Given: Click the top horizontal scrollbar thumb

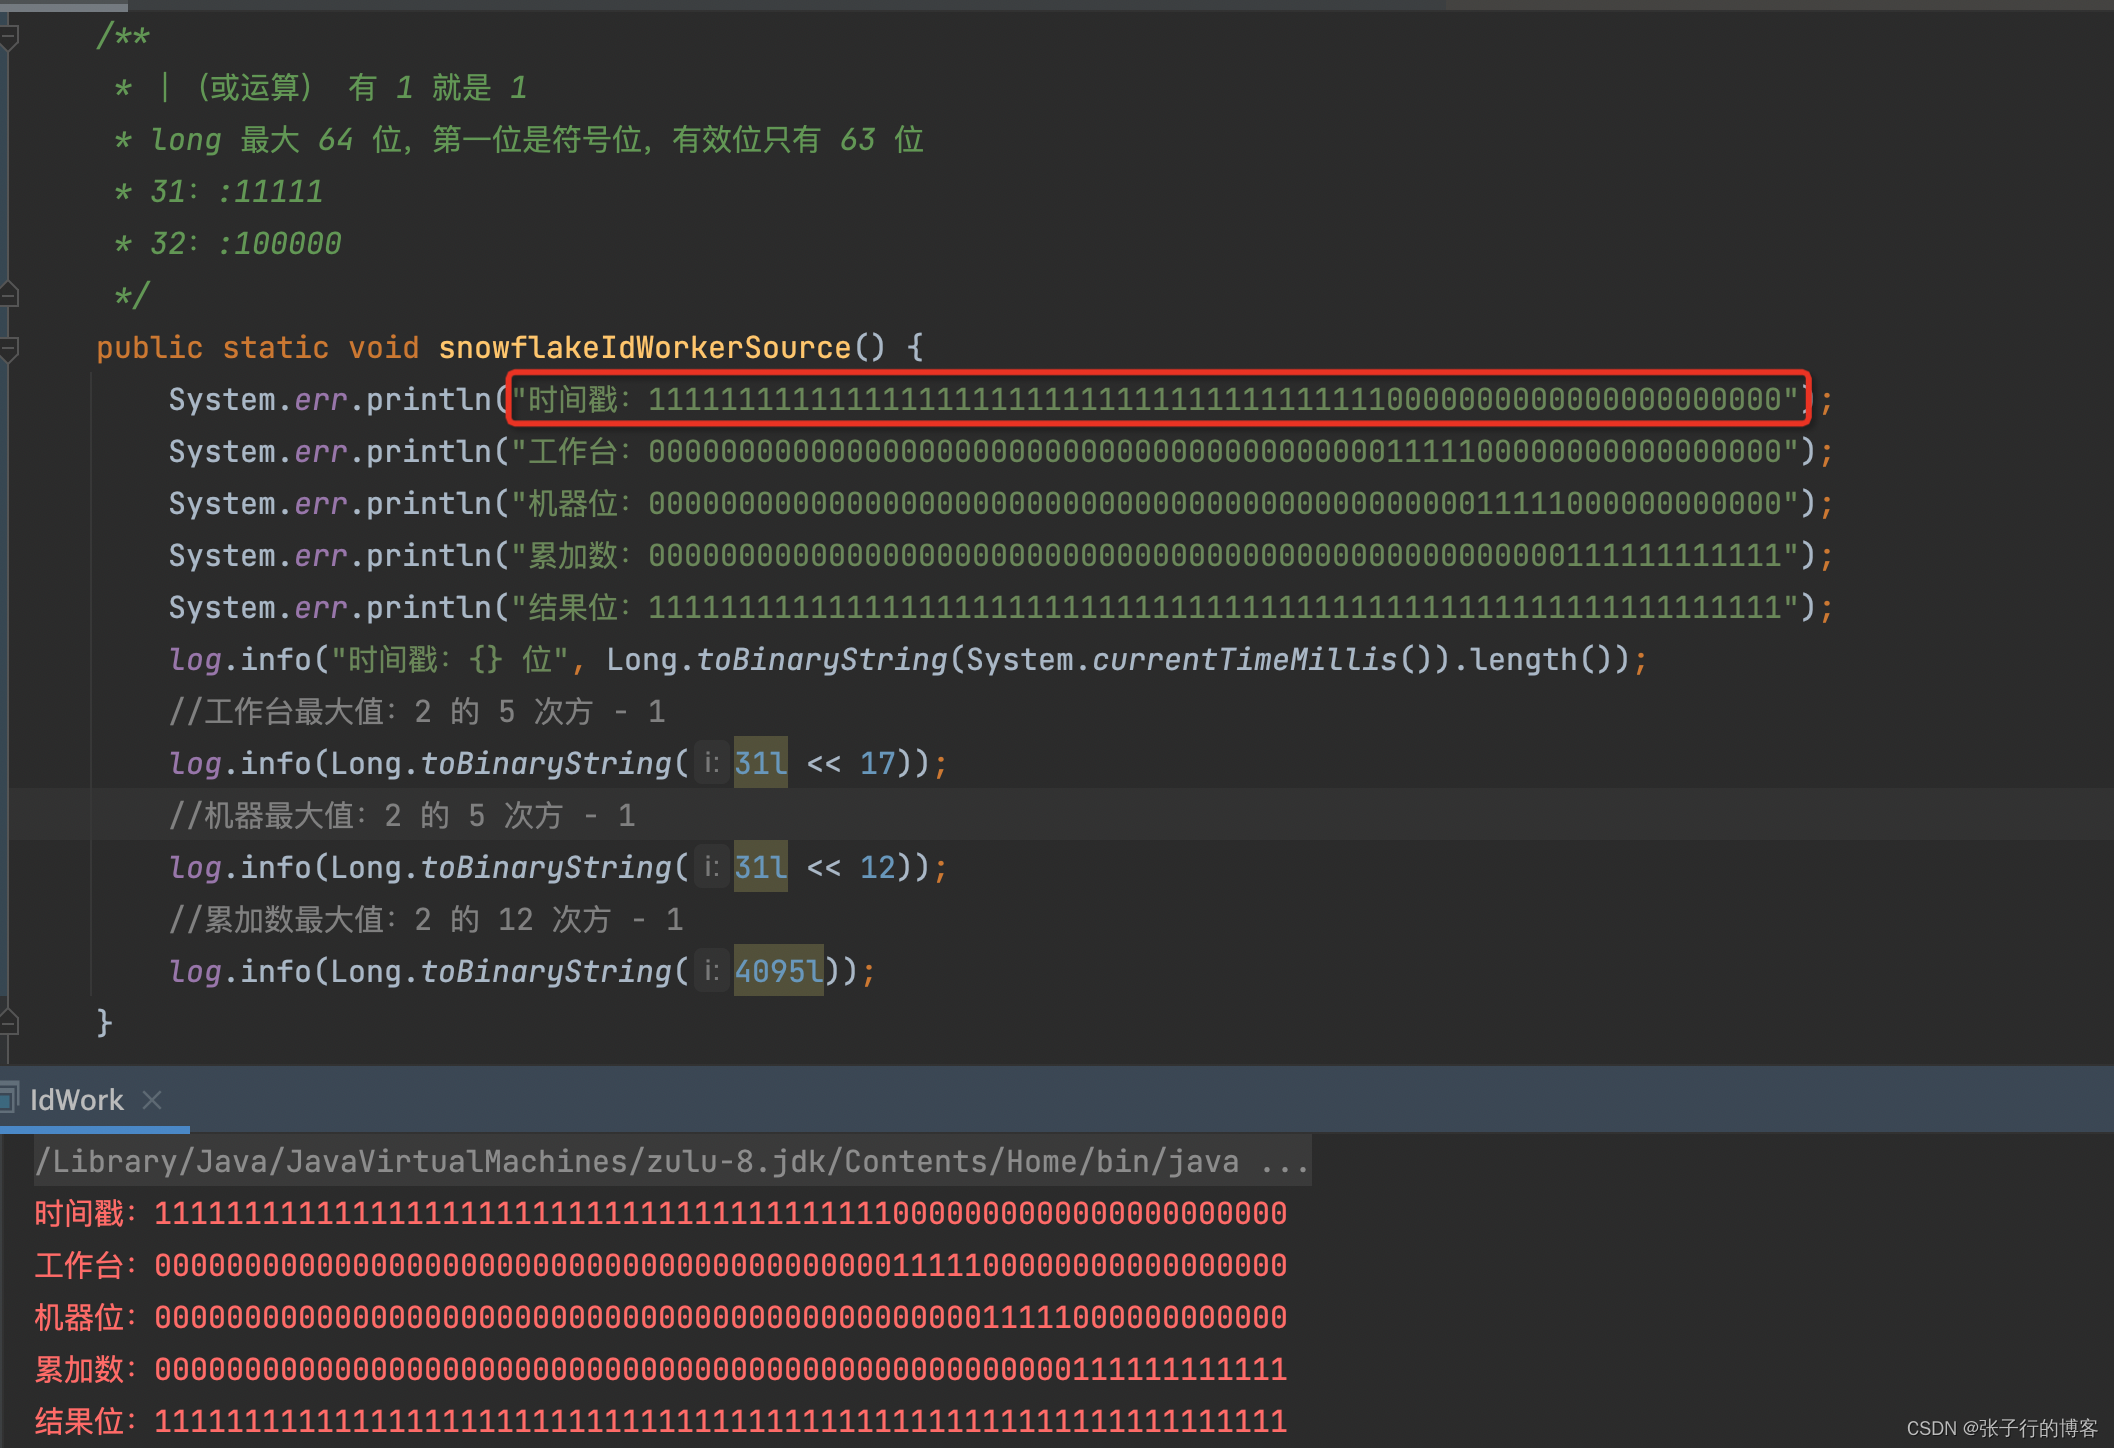Looking at the screenshot, I should tap(64, 6).
